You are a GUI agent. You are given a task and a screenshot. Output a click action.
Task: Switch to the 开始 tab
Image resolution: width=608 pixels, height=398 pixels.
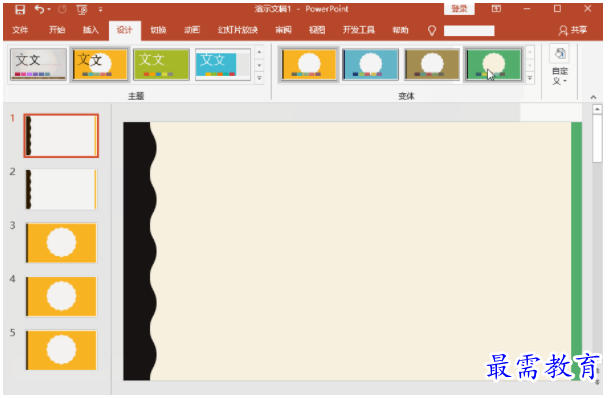pyautogui.click(x=57, y=30)
